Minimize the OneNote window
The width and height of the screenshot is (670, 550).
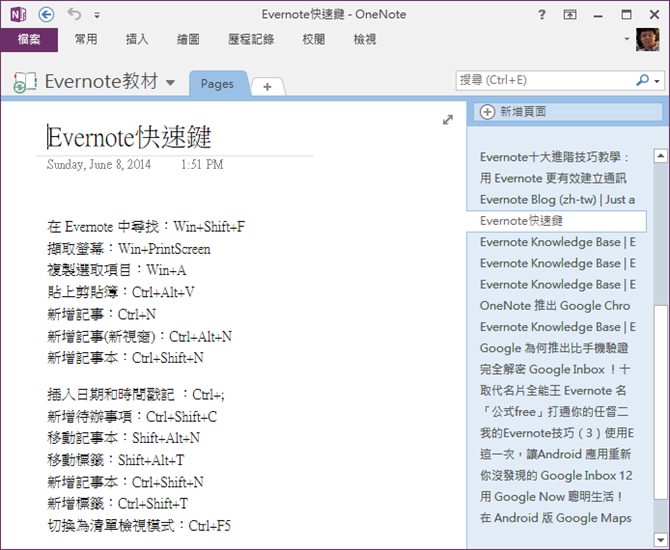[x=598, y=16]
